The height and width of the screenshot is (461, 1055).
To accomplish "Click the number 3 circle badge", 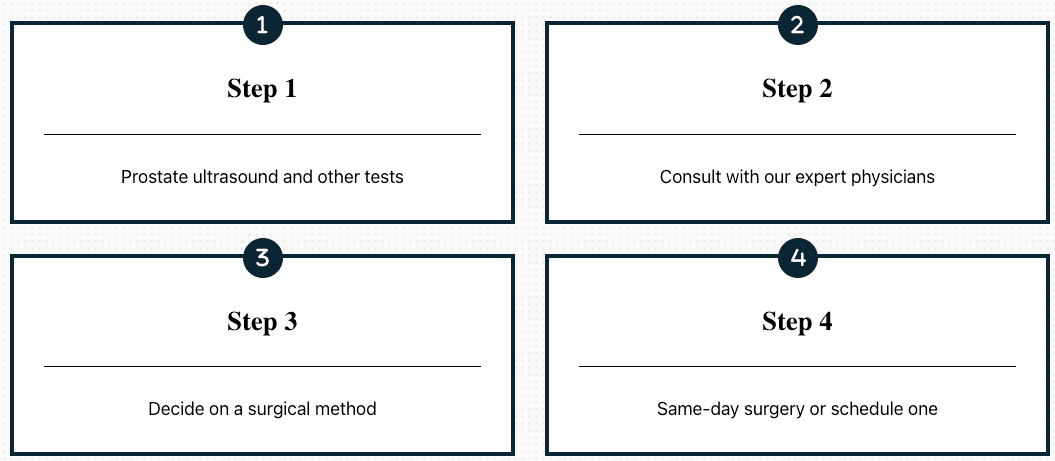I will (262, 258).
